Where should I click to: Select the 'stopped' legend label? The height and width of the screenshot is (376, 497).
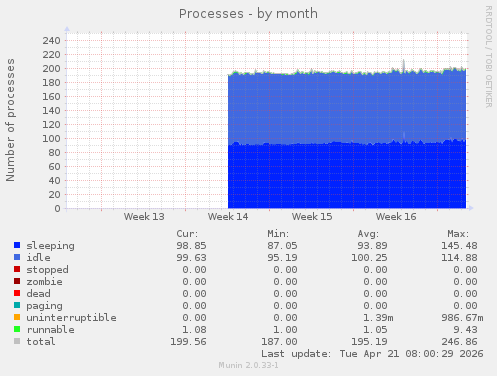coord(47,270)
